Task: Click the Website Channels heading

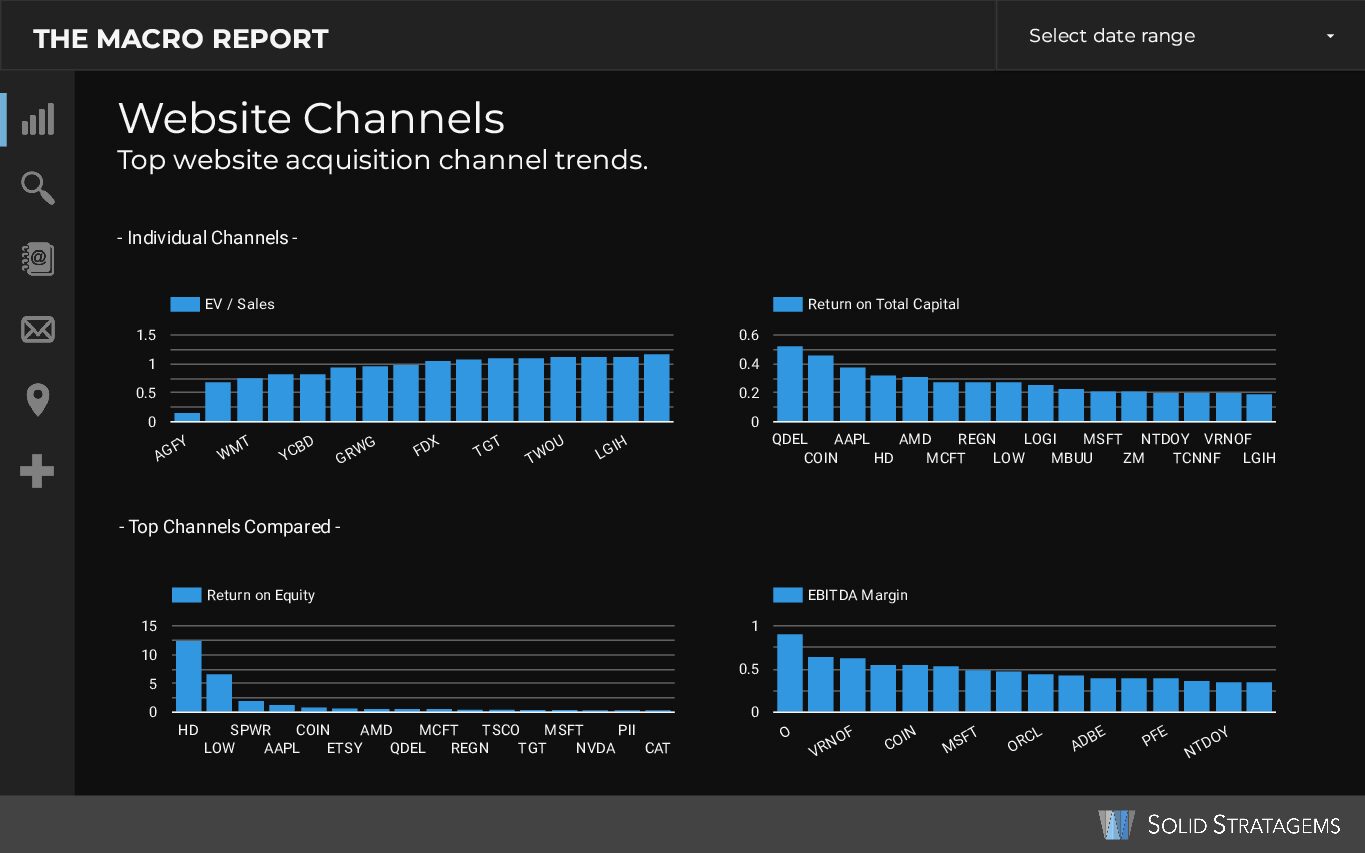Action: tap(311, 118)
